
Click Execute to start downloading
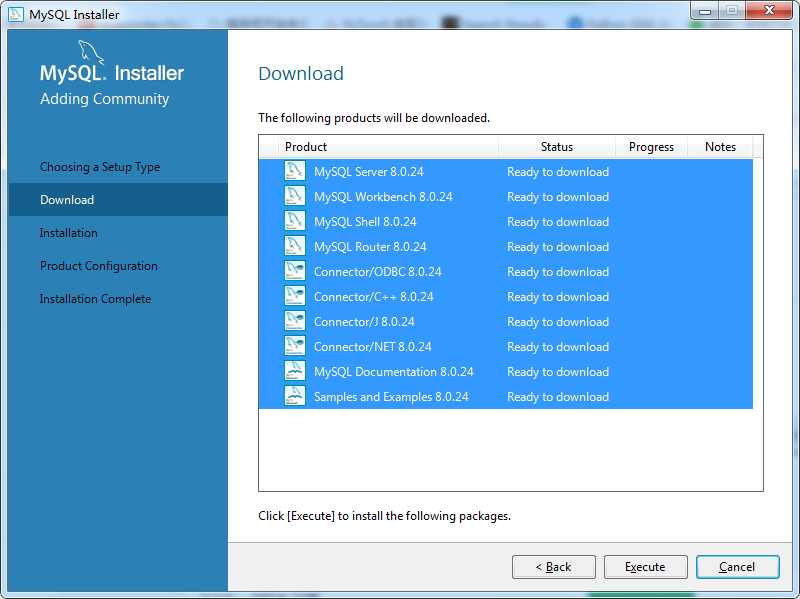click(x=645, y=567)
